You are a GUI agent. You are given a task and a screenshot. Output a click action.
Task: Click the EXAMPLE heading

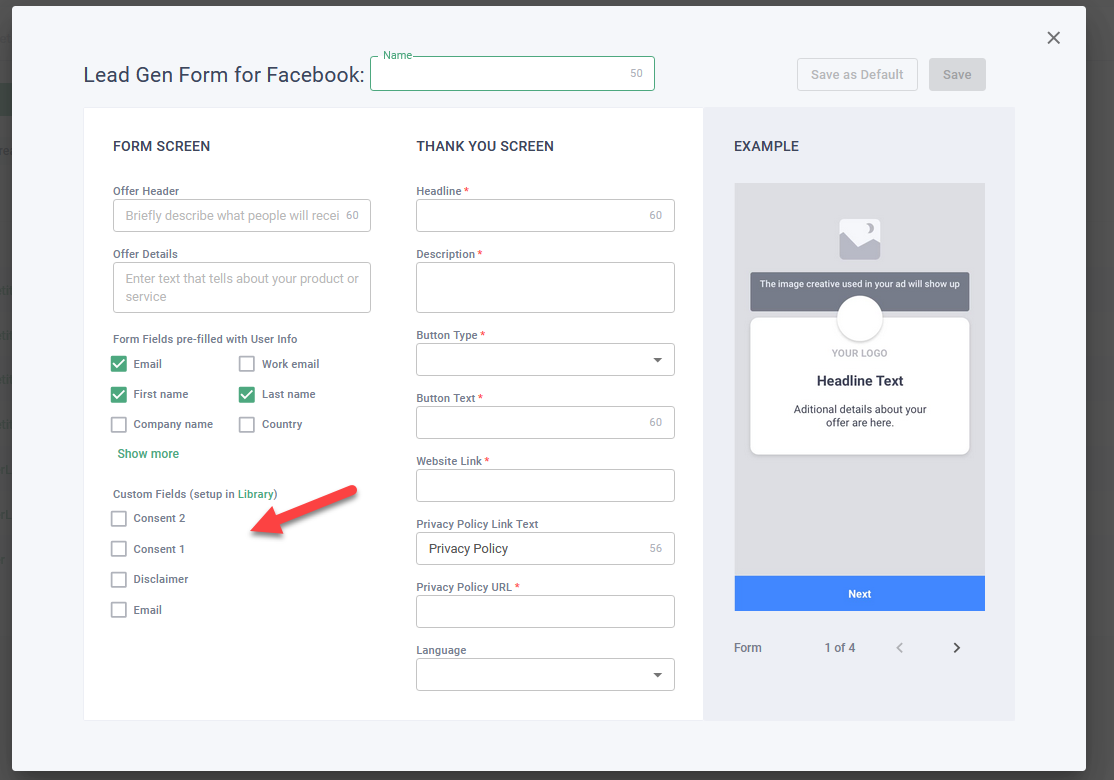click(766, 146)
